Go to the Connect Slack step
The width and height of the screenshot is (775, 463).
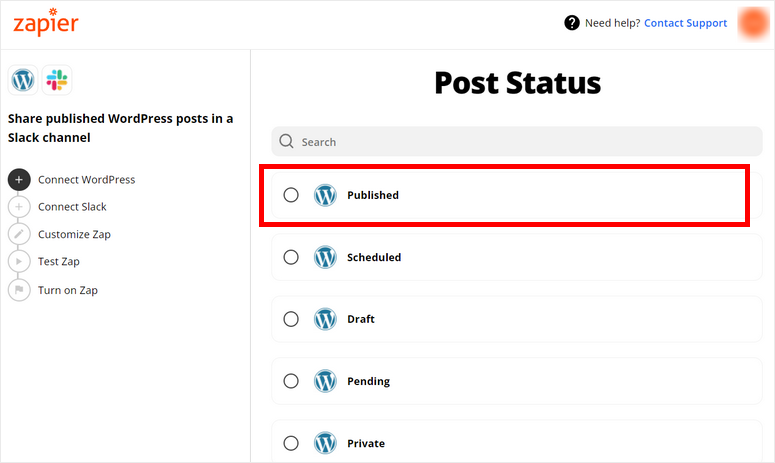(x=72, y=207)
